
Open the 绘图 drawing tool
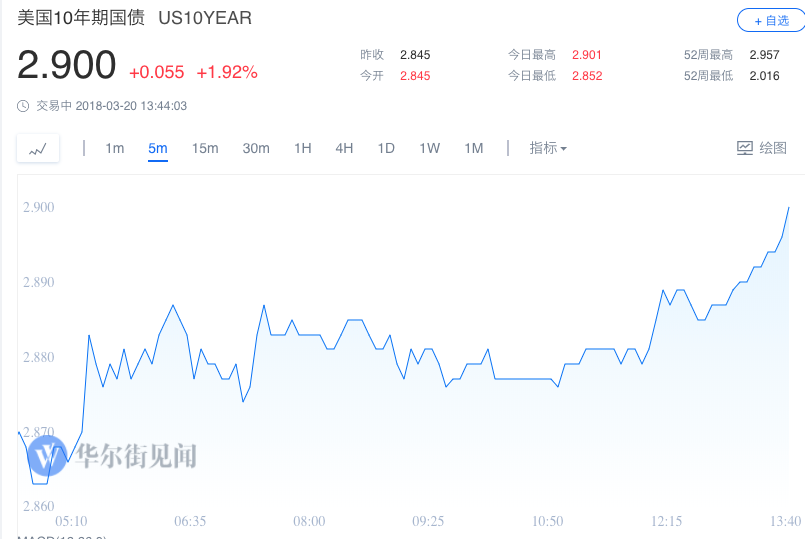762,148
